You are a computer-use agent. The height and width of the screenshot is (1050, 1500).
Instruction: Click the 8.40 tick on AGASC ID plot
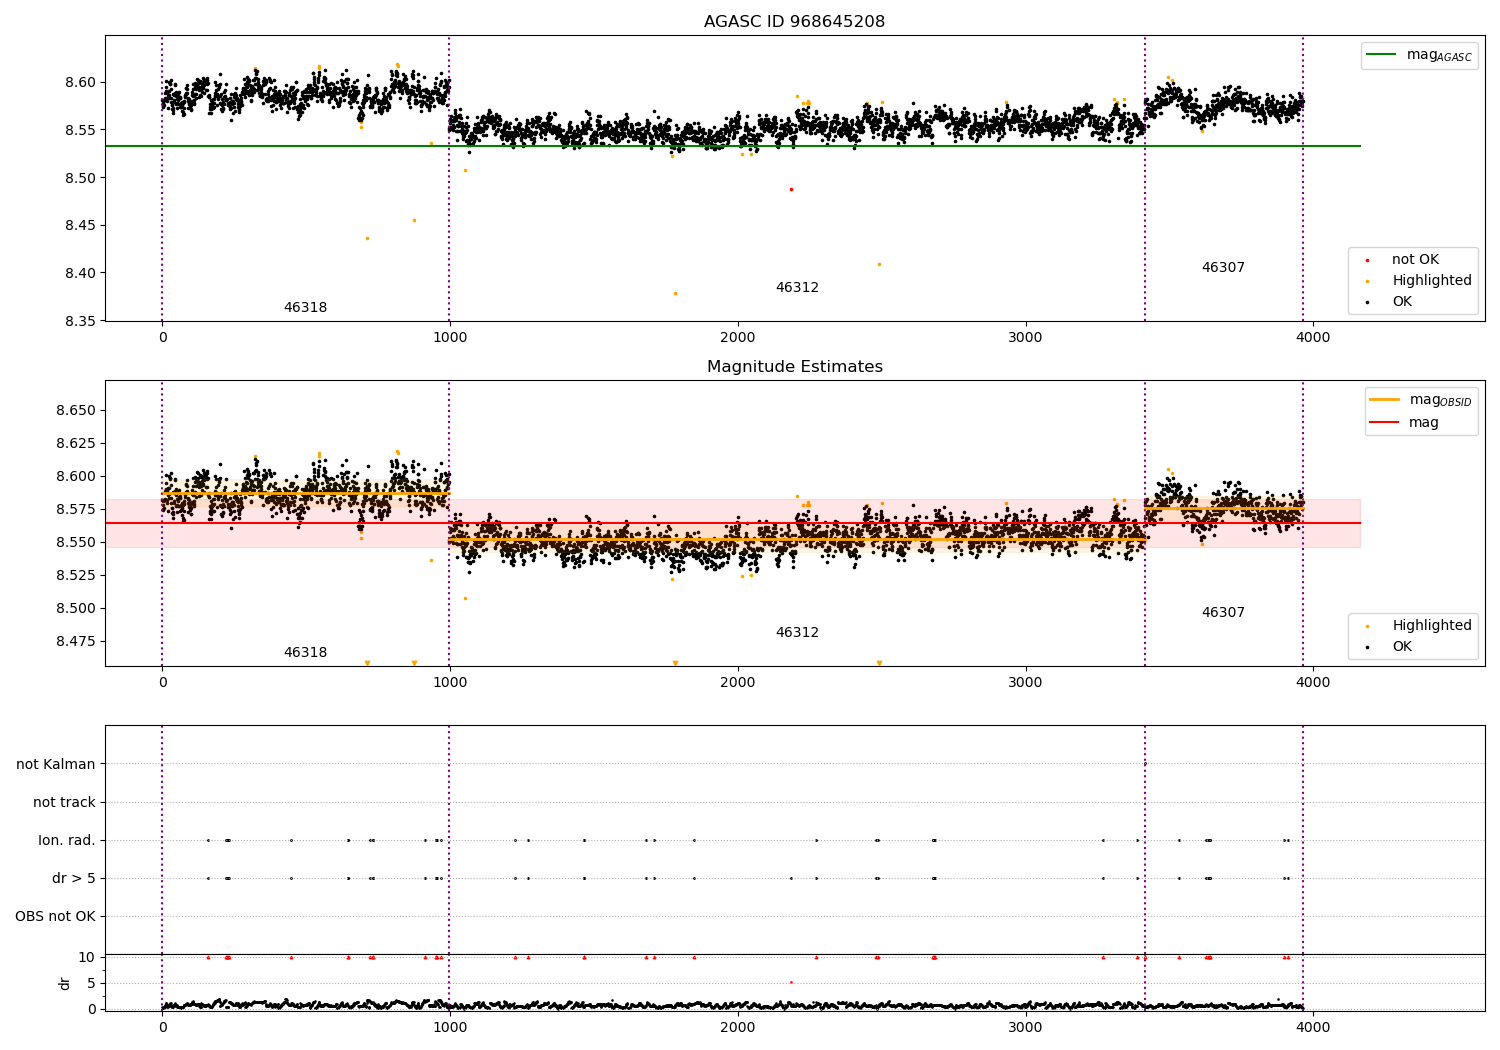pos(79,274)
